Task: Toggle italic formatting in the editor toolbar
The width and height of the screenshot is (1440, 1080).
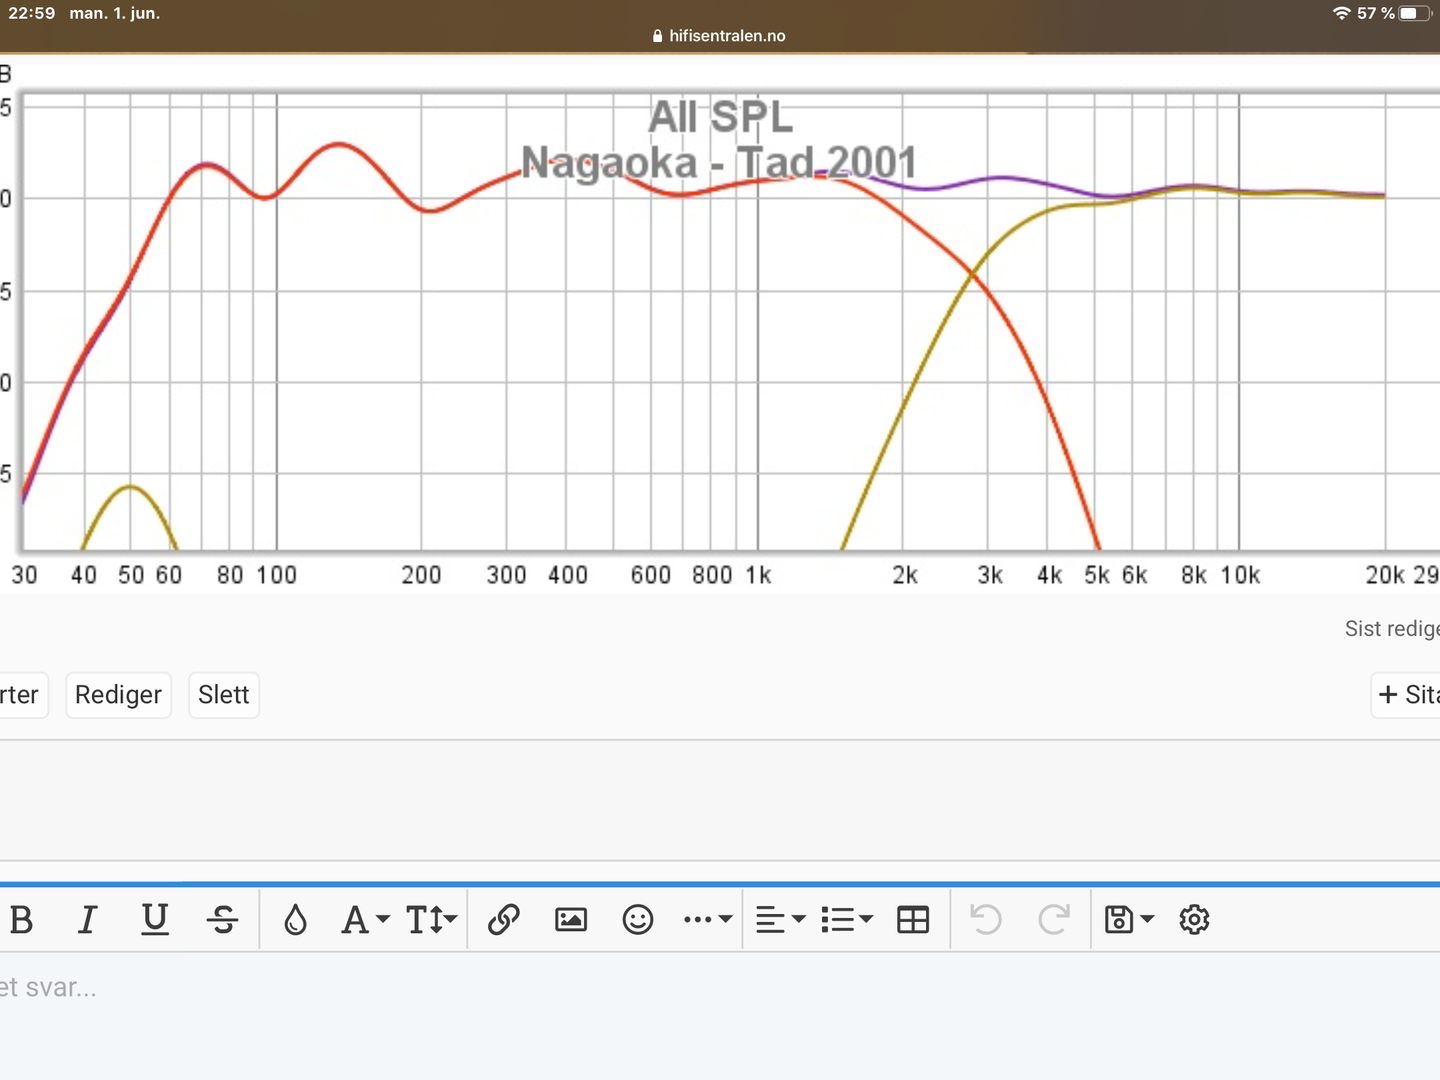Action: (x=88, y=919)
